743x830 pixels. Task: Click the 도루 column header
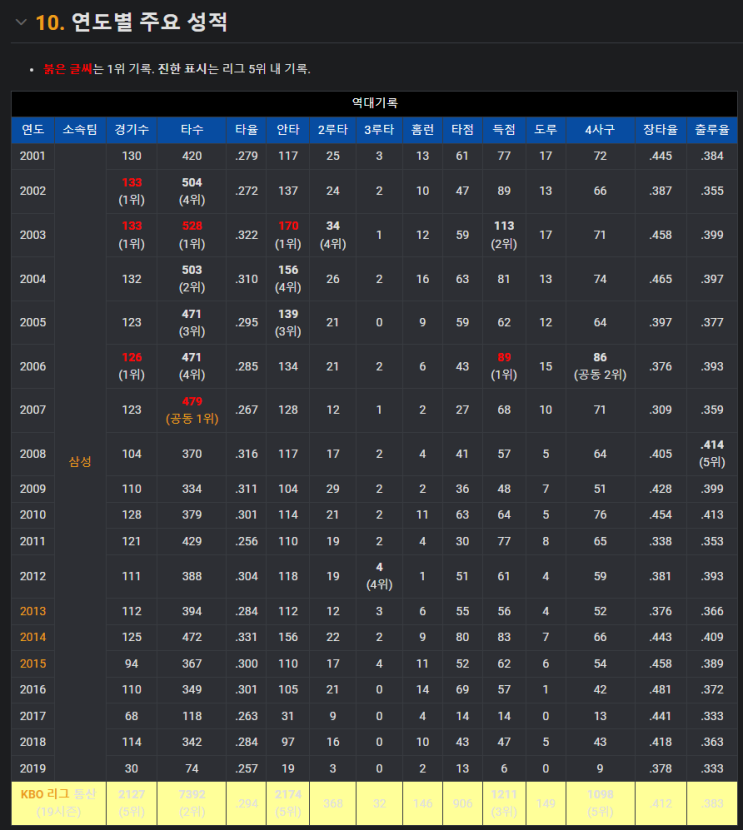click(x=546, y=130)
